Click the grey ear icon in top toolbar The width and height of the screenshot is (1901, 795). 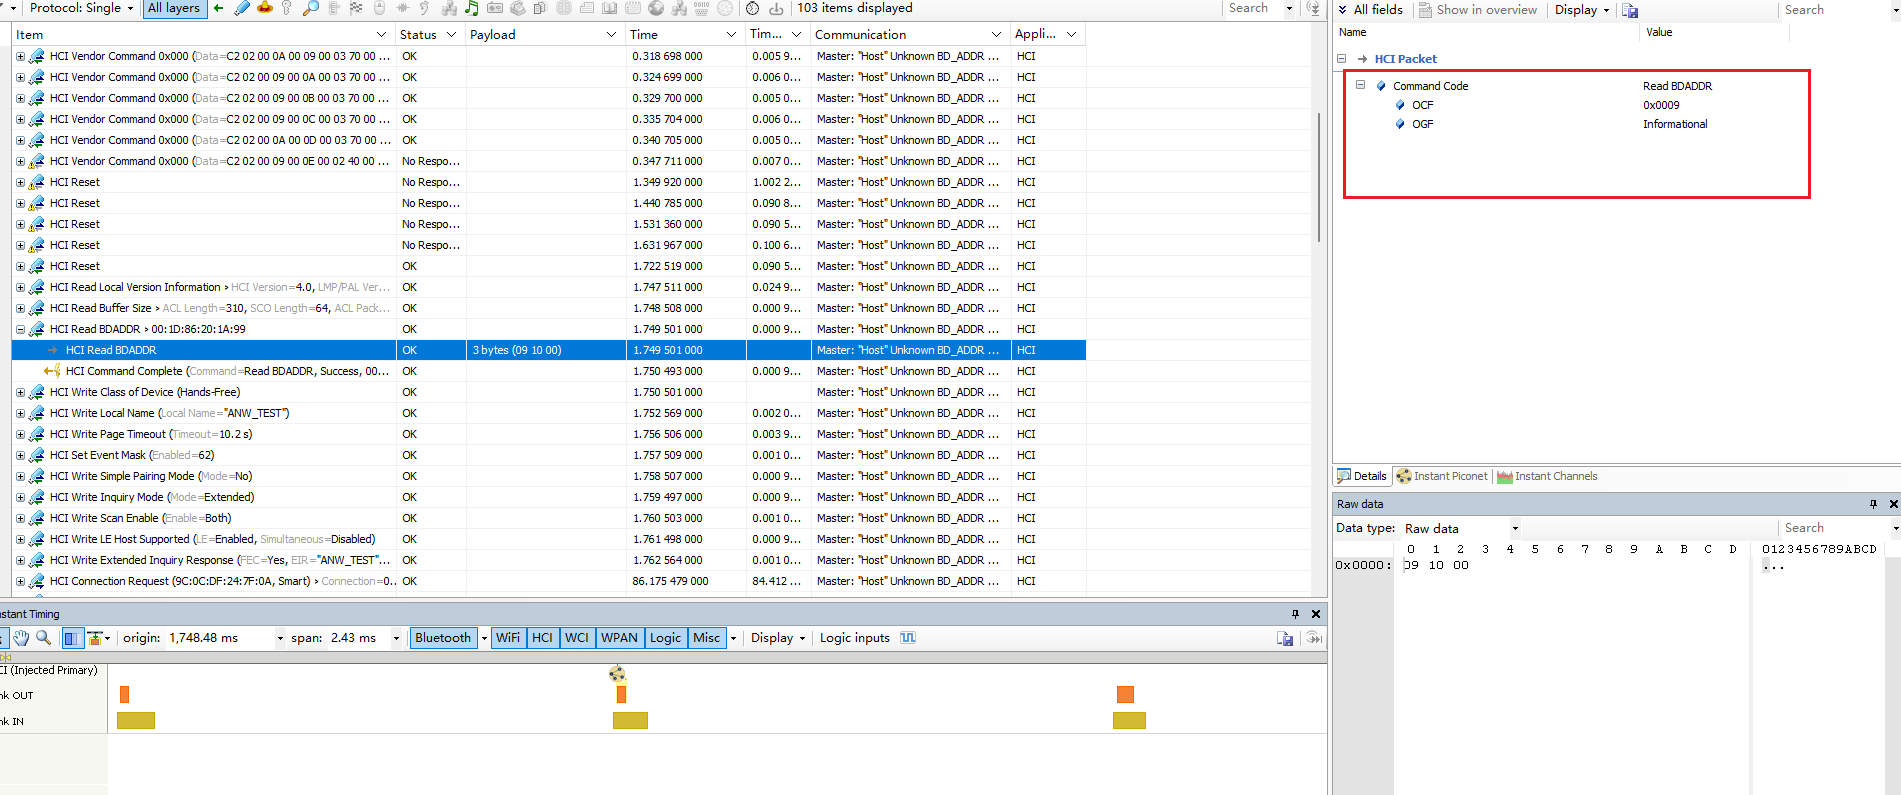[x=425, y=8]
